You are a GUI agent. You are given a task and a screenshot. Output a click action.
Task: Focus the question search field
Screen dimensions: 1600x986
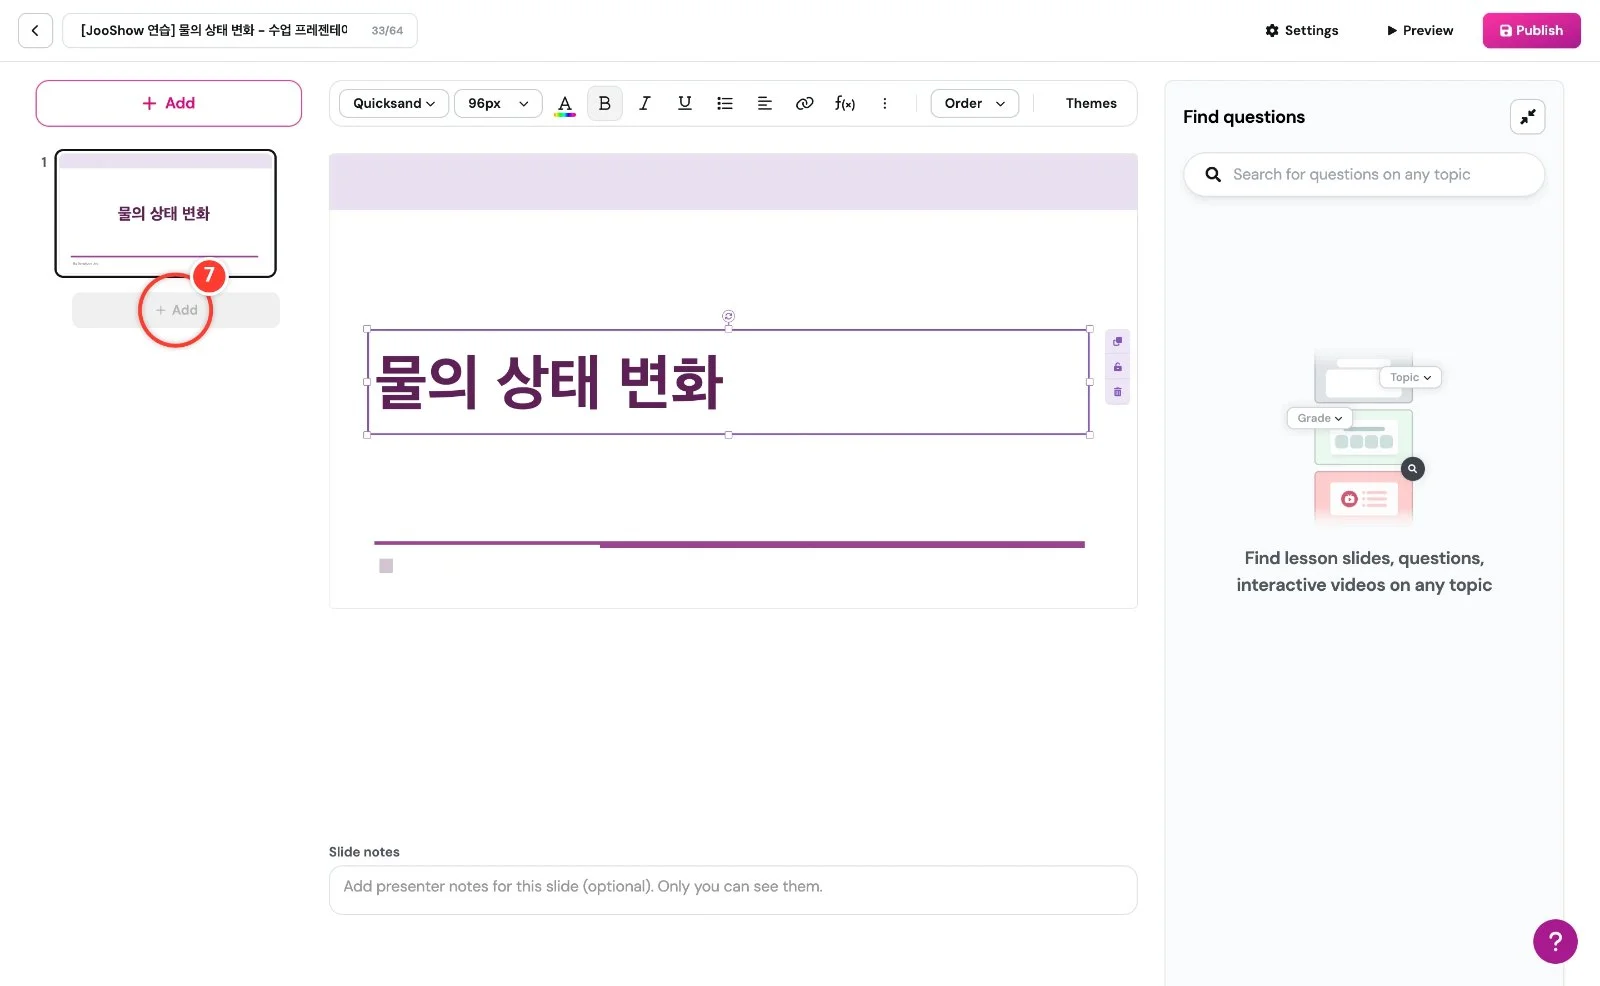coord(1364,174)
